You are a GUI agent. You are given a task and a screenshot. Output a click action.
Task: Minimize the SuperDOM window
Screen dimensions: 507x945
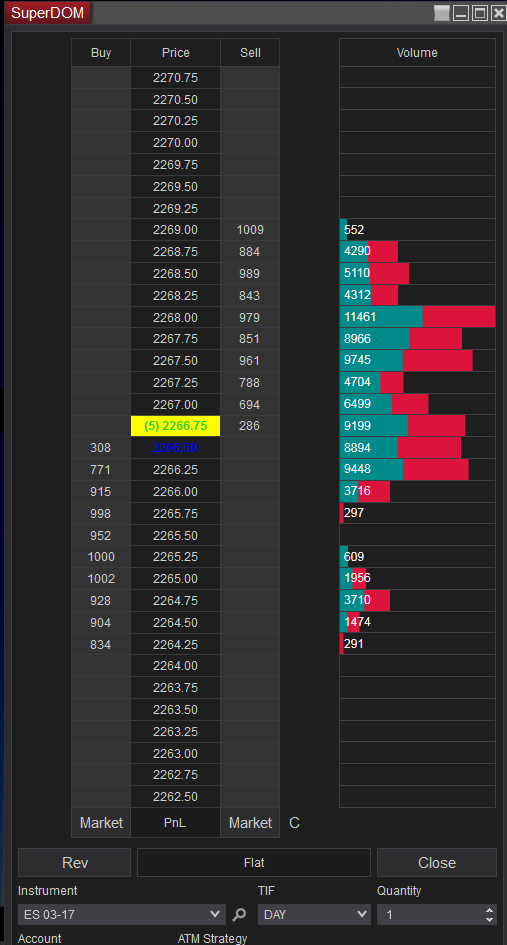click(x=461, y=13)
